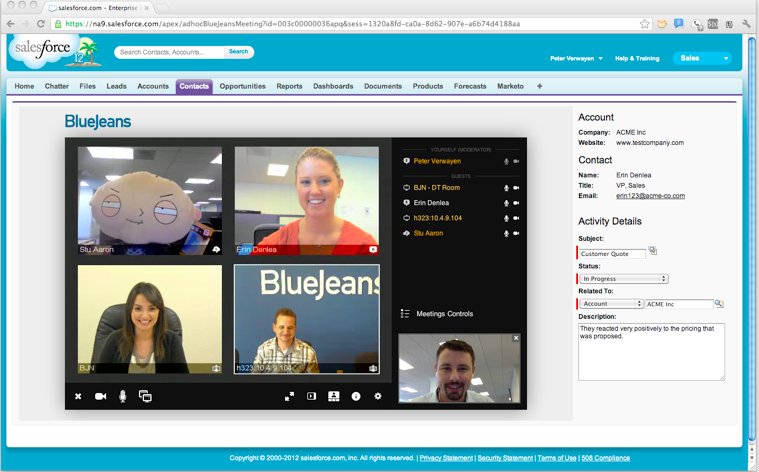Open meeting settings gear
Viewport: 759px width, 472px height.
click(378, 396)
